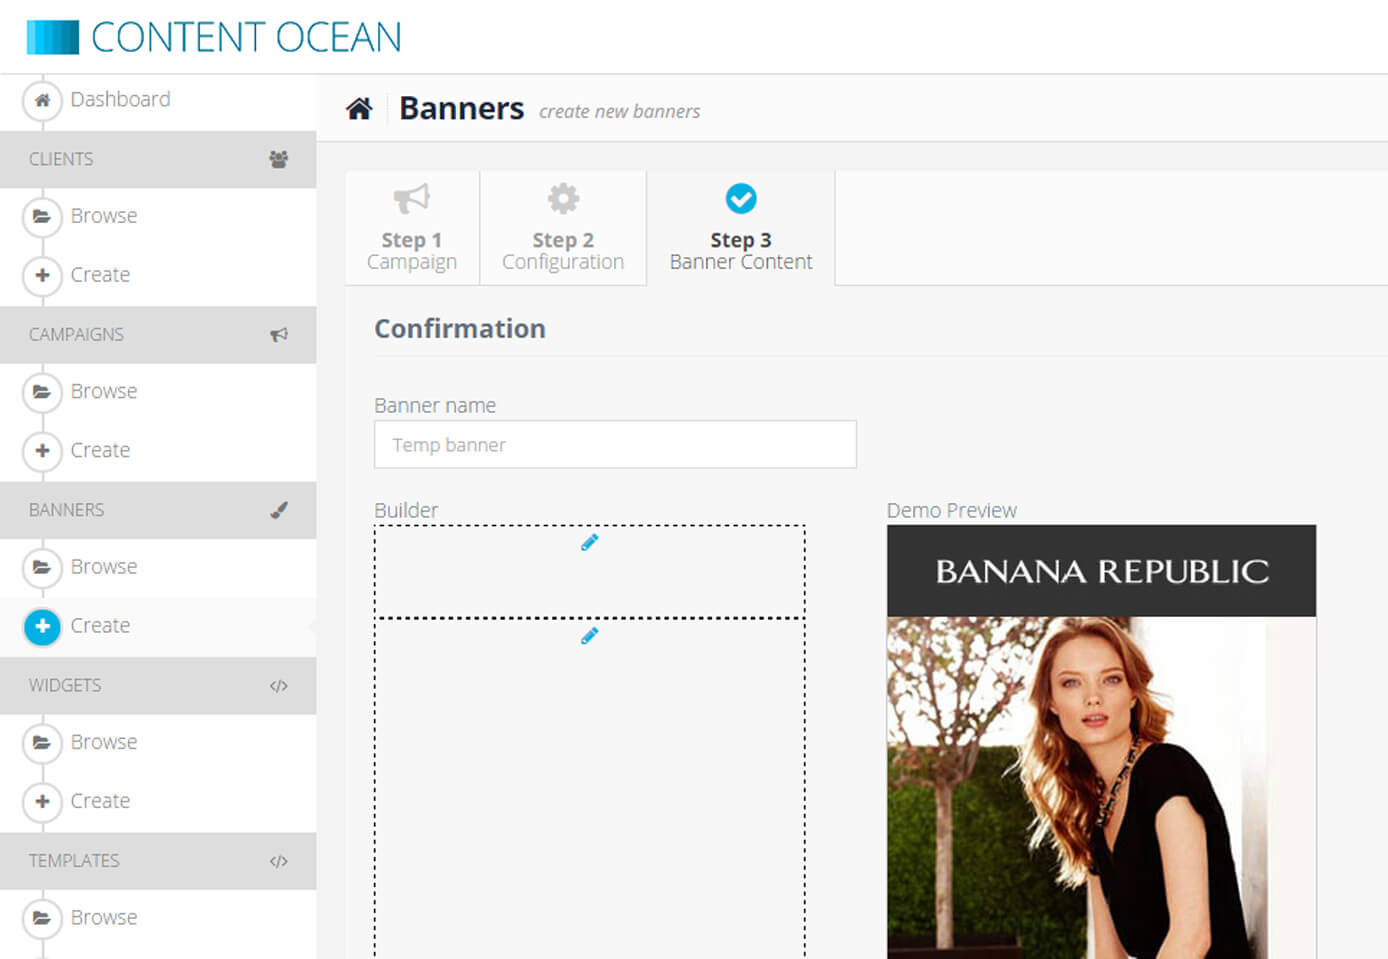
Task: Focus the Banner name input field
Action: [x=615, y=444]
